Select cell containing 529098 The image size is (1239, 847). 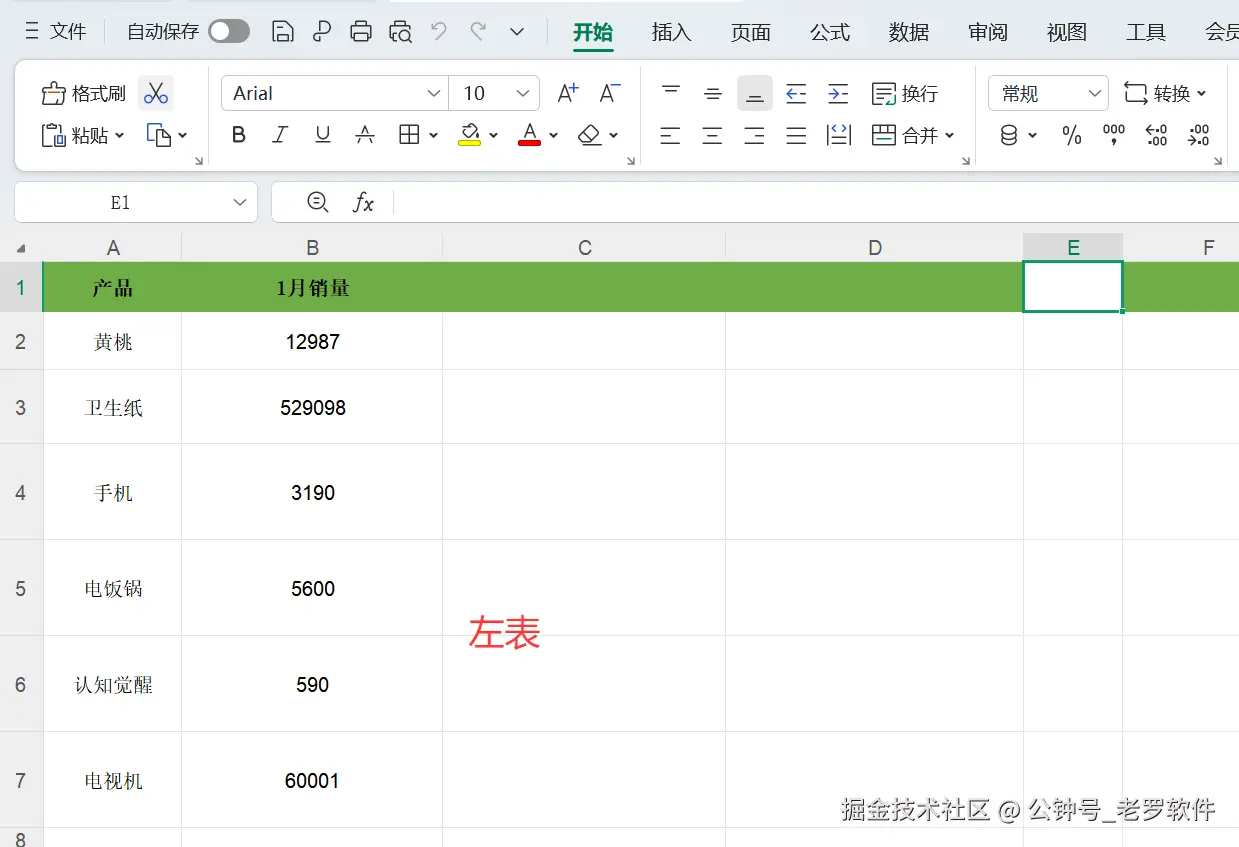click(312, 407)
